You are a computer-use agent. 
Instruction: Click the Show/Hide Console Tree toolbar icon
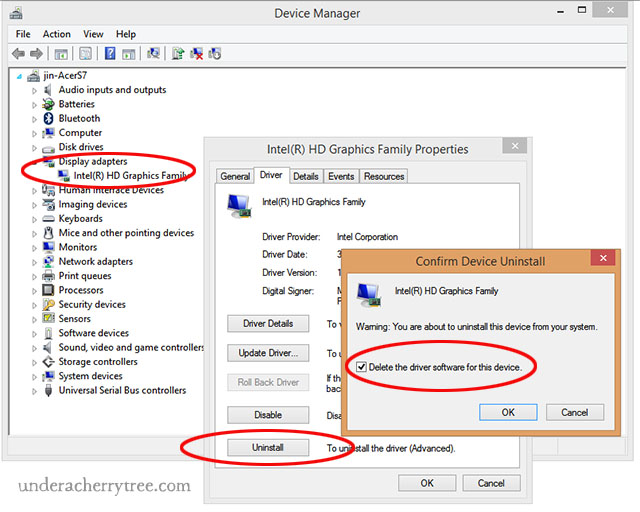pos(61,53)
